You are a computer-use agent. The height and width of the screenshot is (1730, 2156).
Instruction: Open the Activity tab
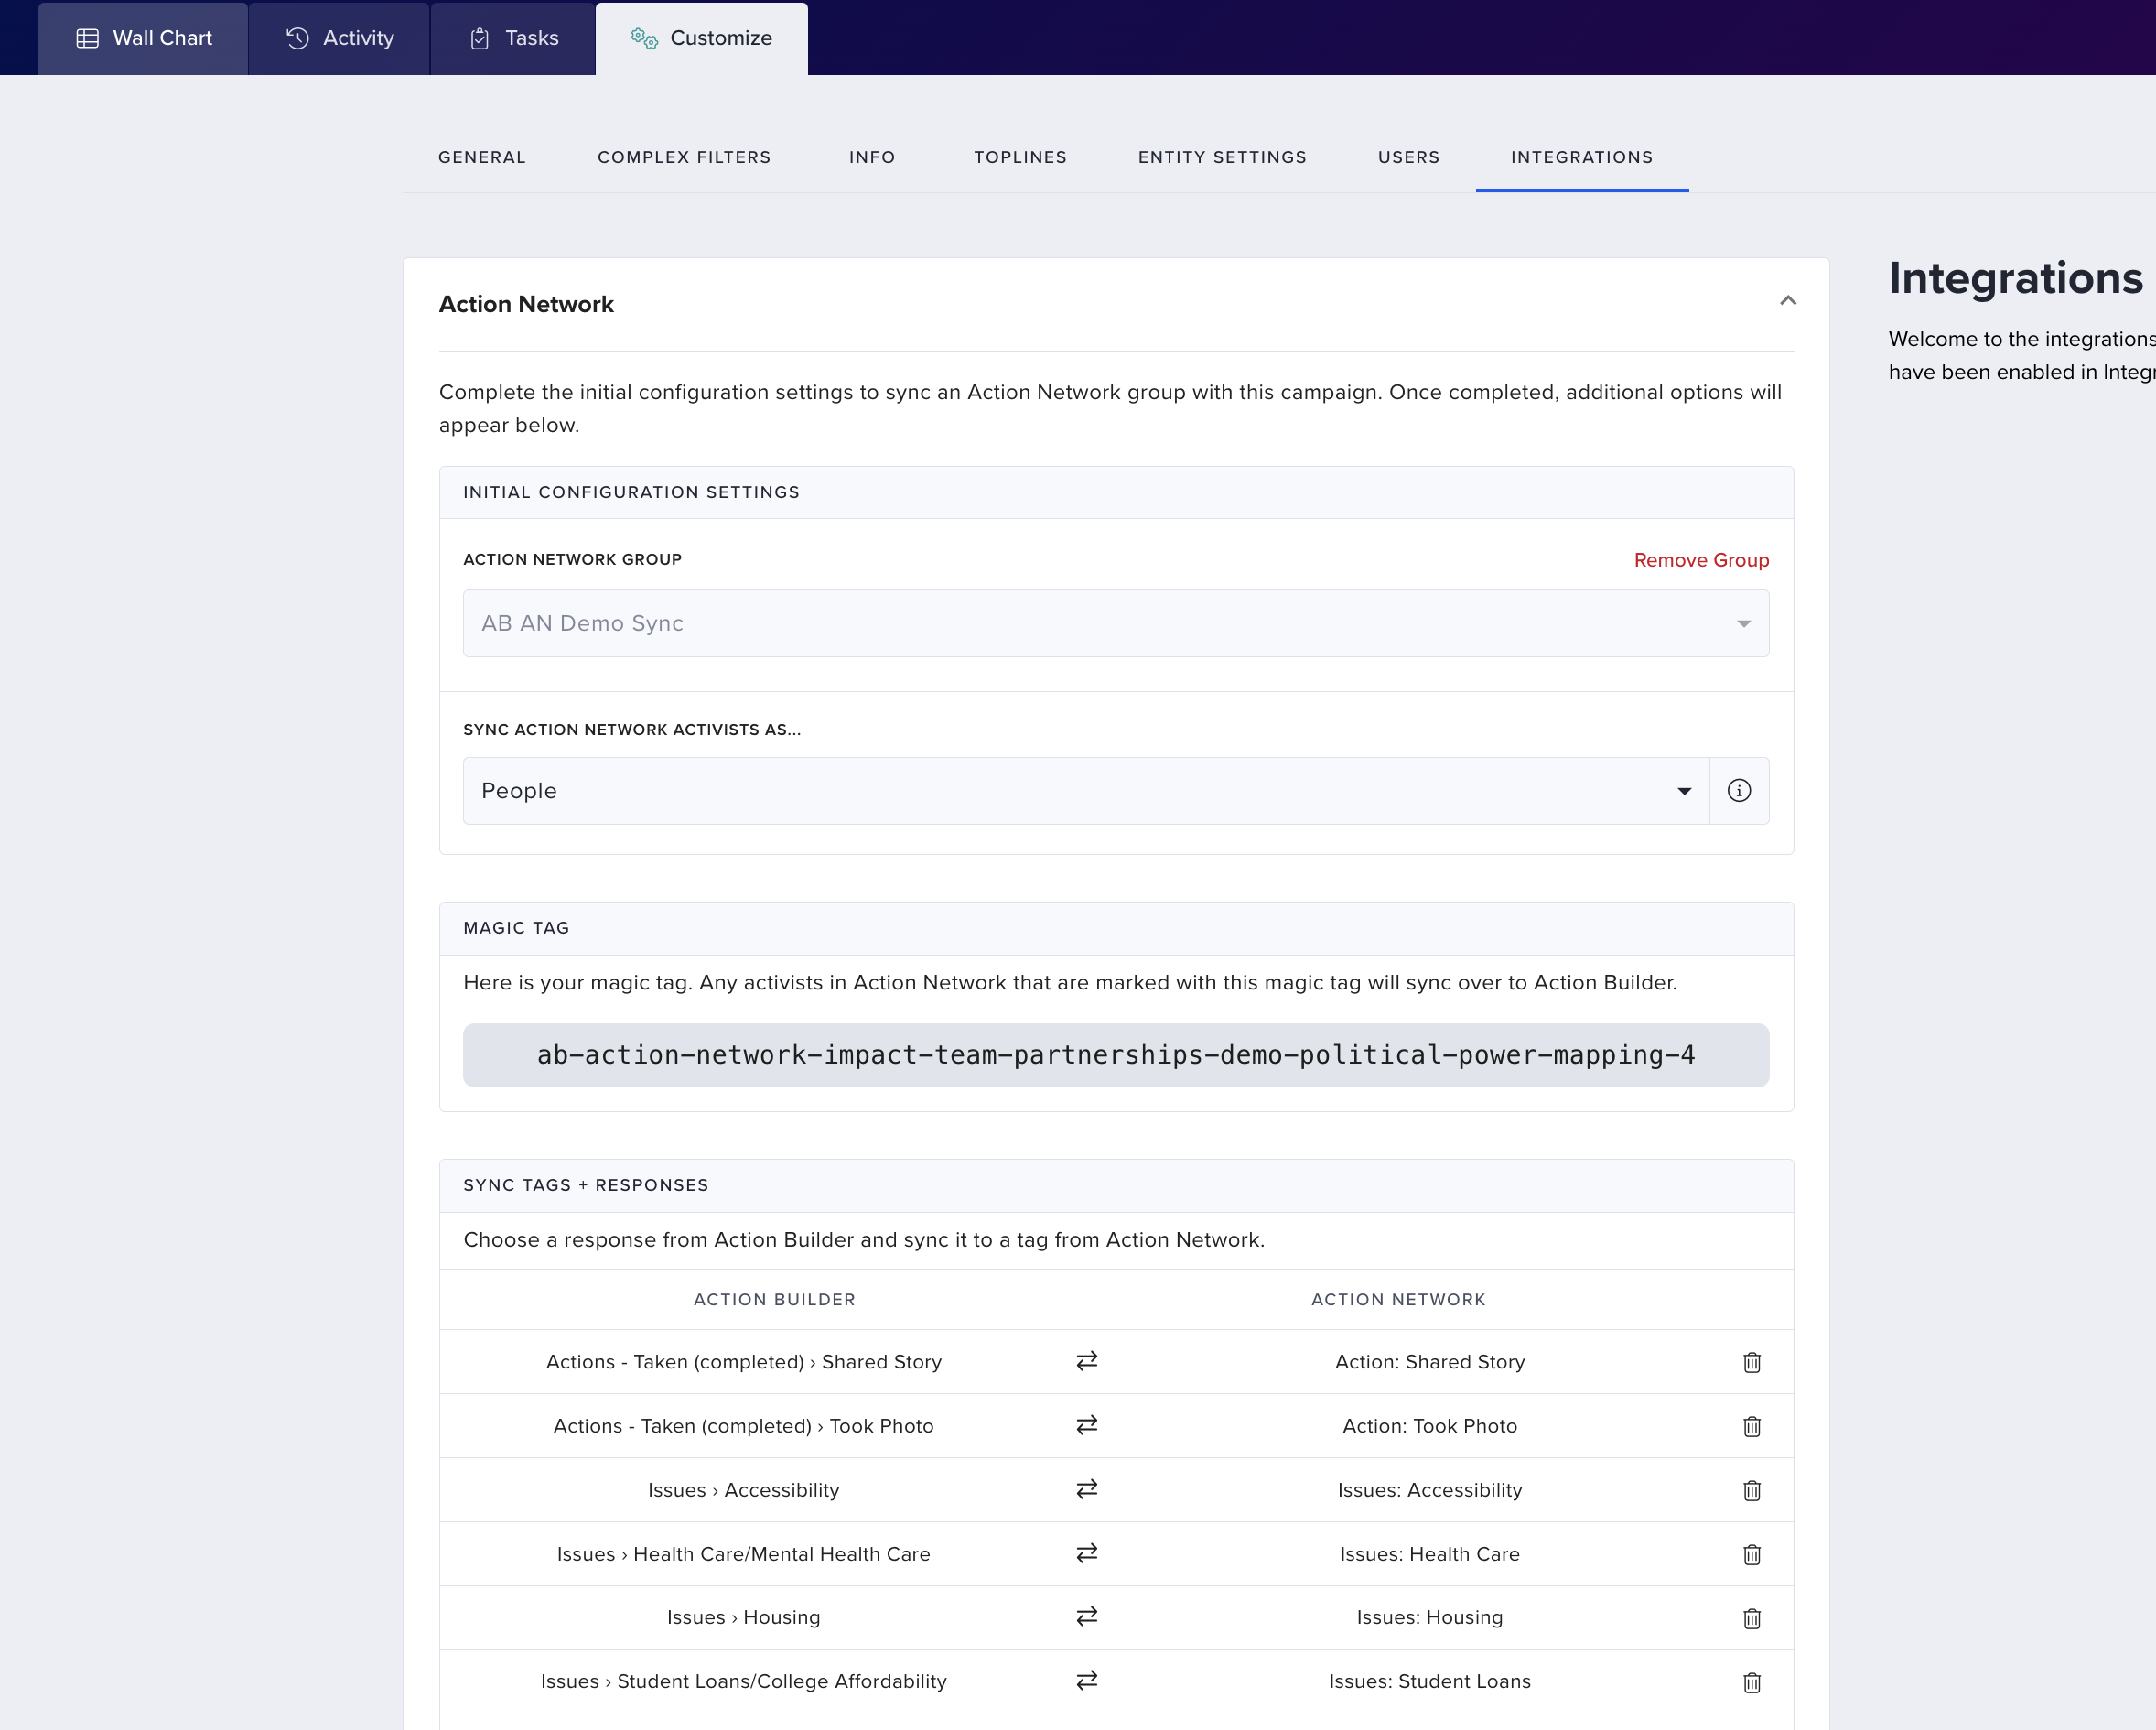[x=340, y=38]
